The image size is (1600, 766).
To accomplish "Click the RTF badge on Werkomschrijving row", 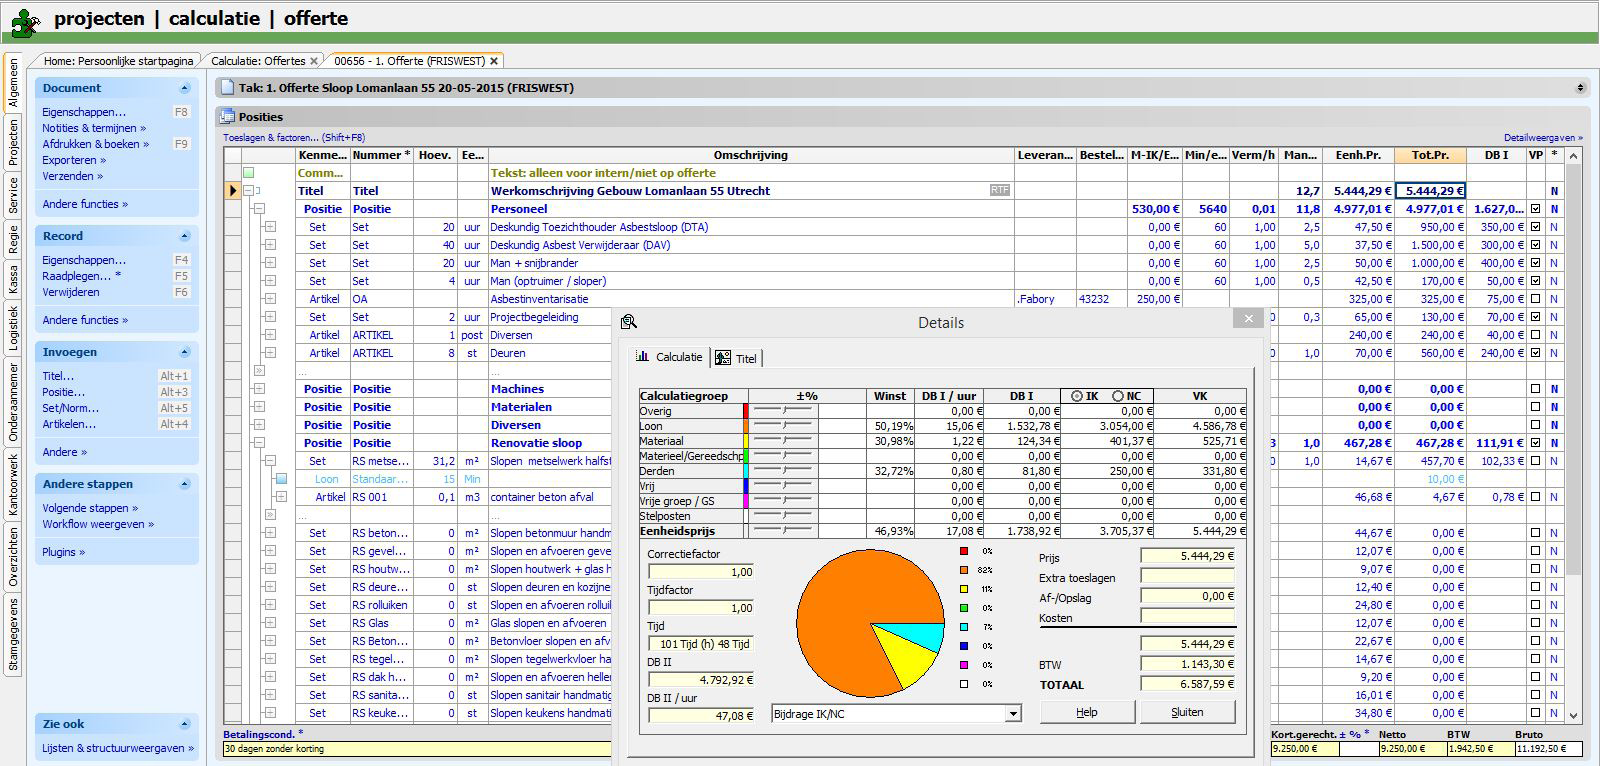I will pos(999,190).
